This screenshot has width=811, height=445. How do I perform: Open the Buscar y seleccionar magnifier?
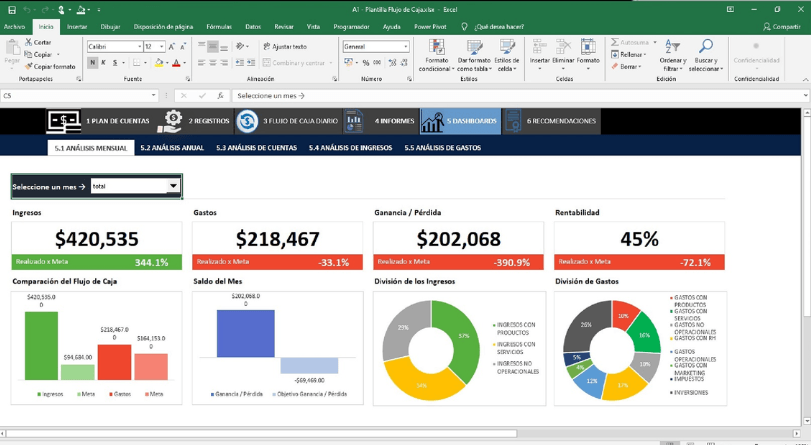[x=705, y=47]
